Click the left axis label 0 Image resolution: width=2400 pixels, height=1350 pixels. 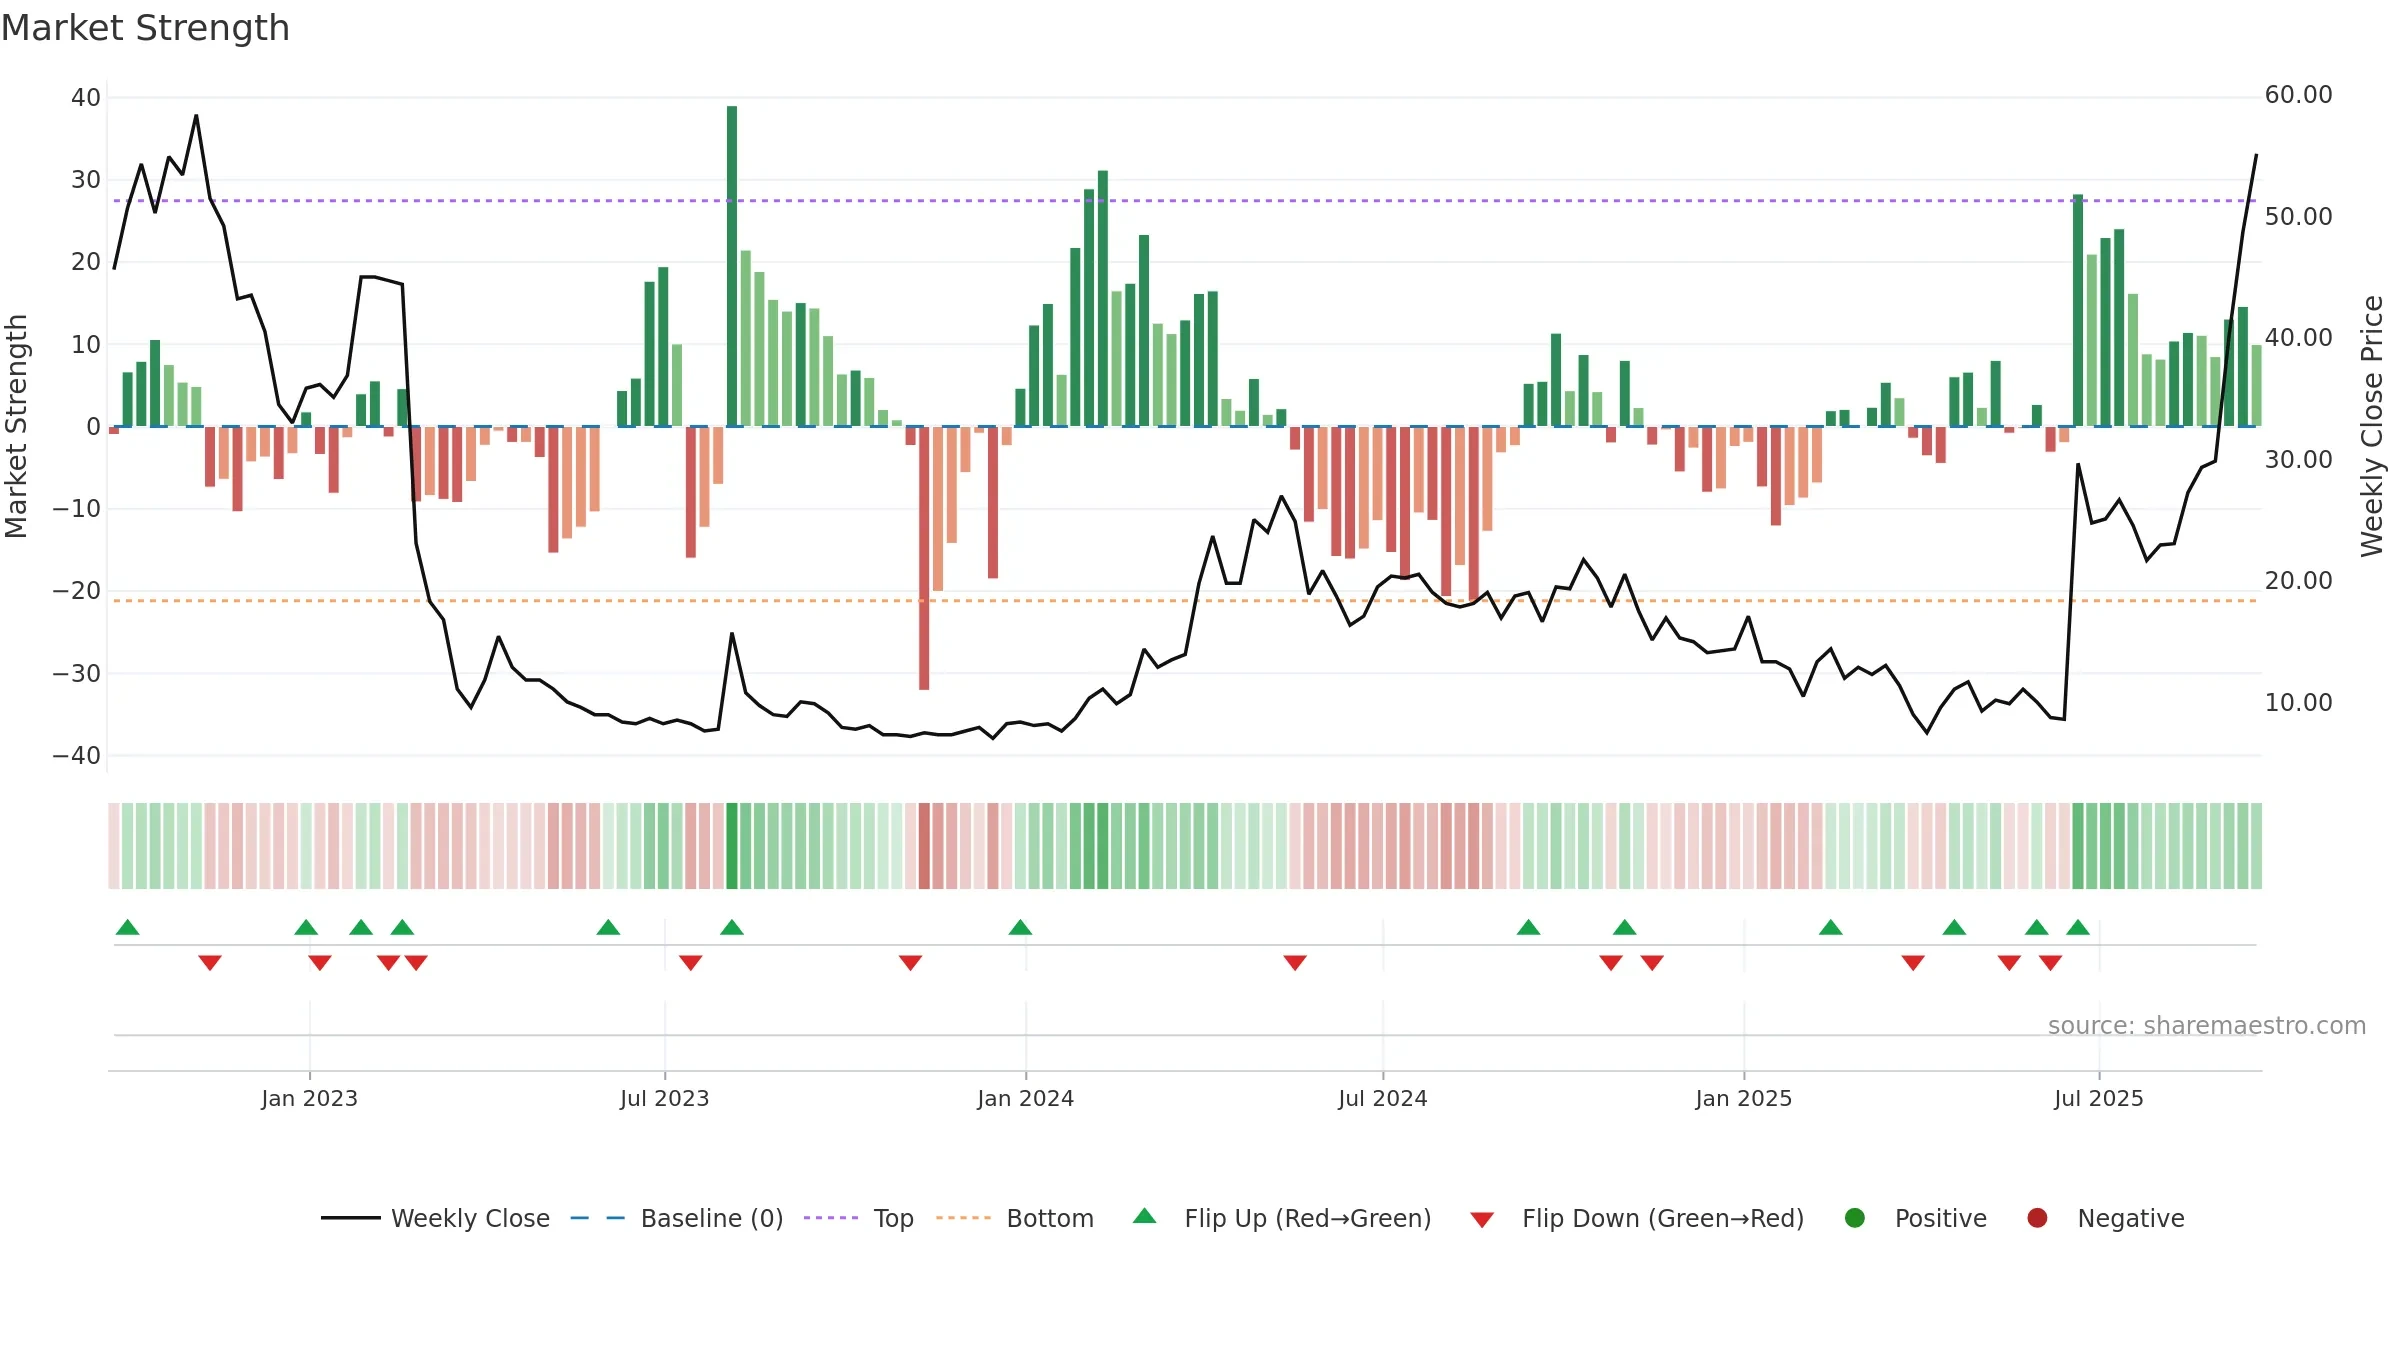click(x=93, y=427)
